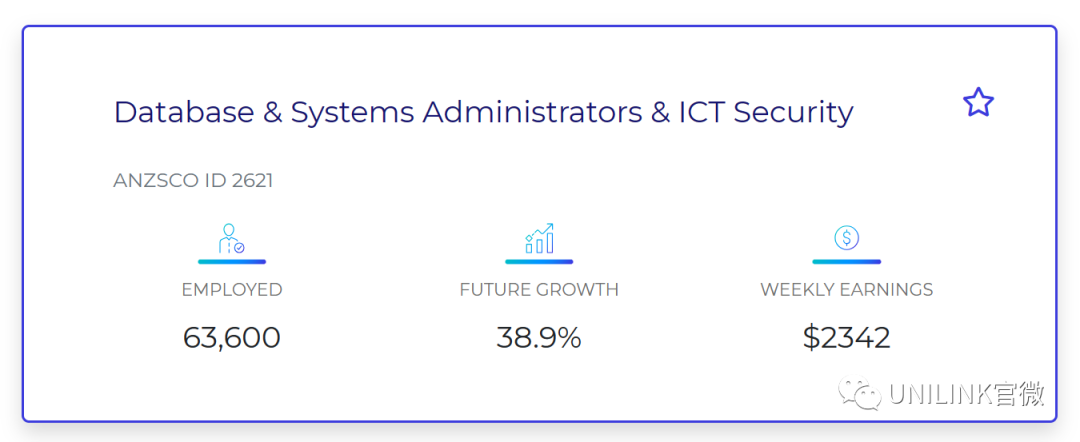Click the gradient bar under the earnings icon
Viewport: 1080px width, 442px height.
847,262
